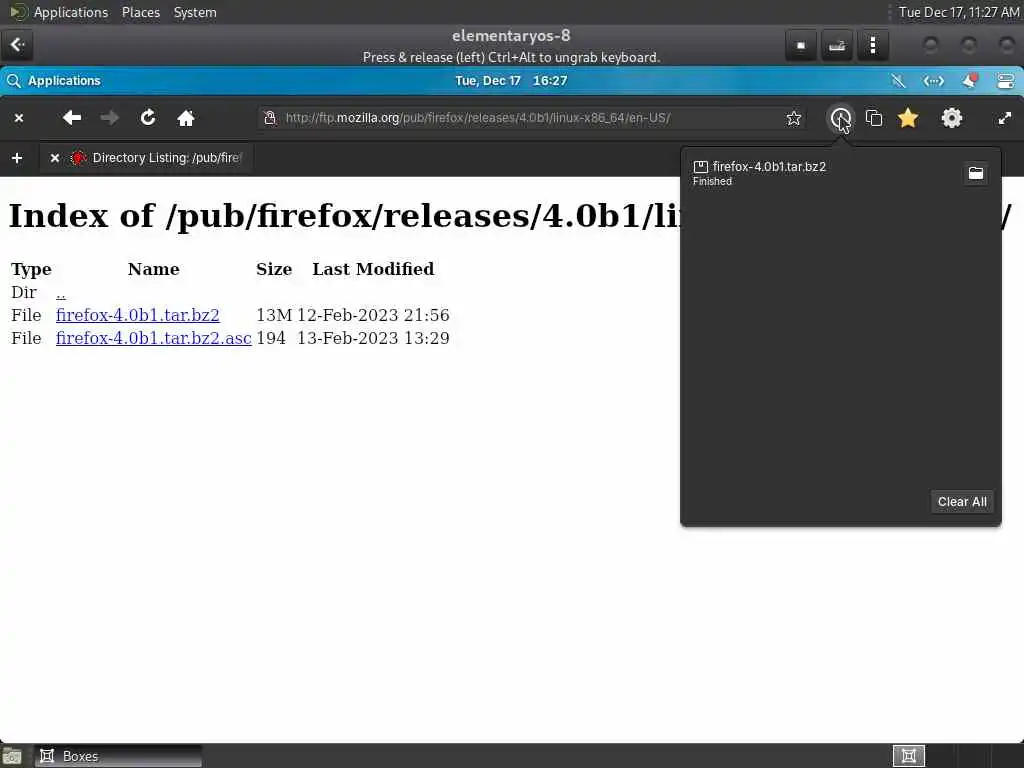The width and height of the screenshot is (1024, 768).
Task: Click the '13M' size value
Action: (274, 315)
